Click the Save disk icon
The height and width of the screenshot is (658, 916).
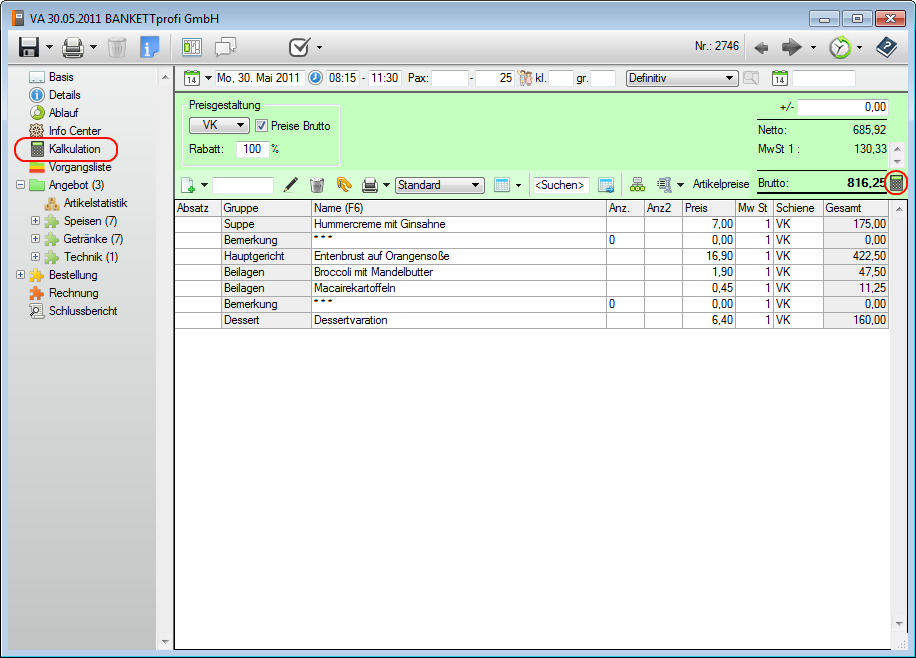point(29,47)
